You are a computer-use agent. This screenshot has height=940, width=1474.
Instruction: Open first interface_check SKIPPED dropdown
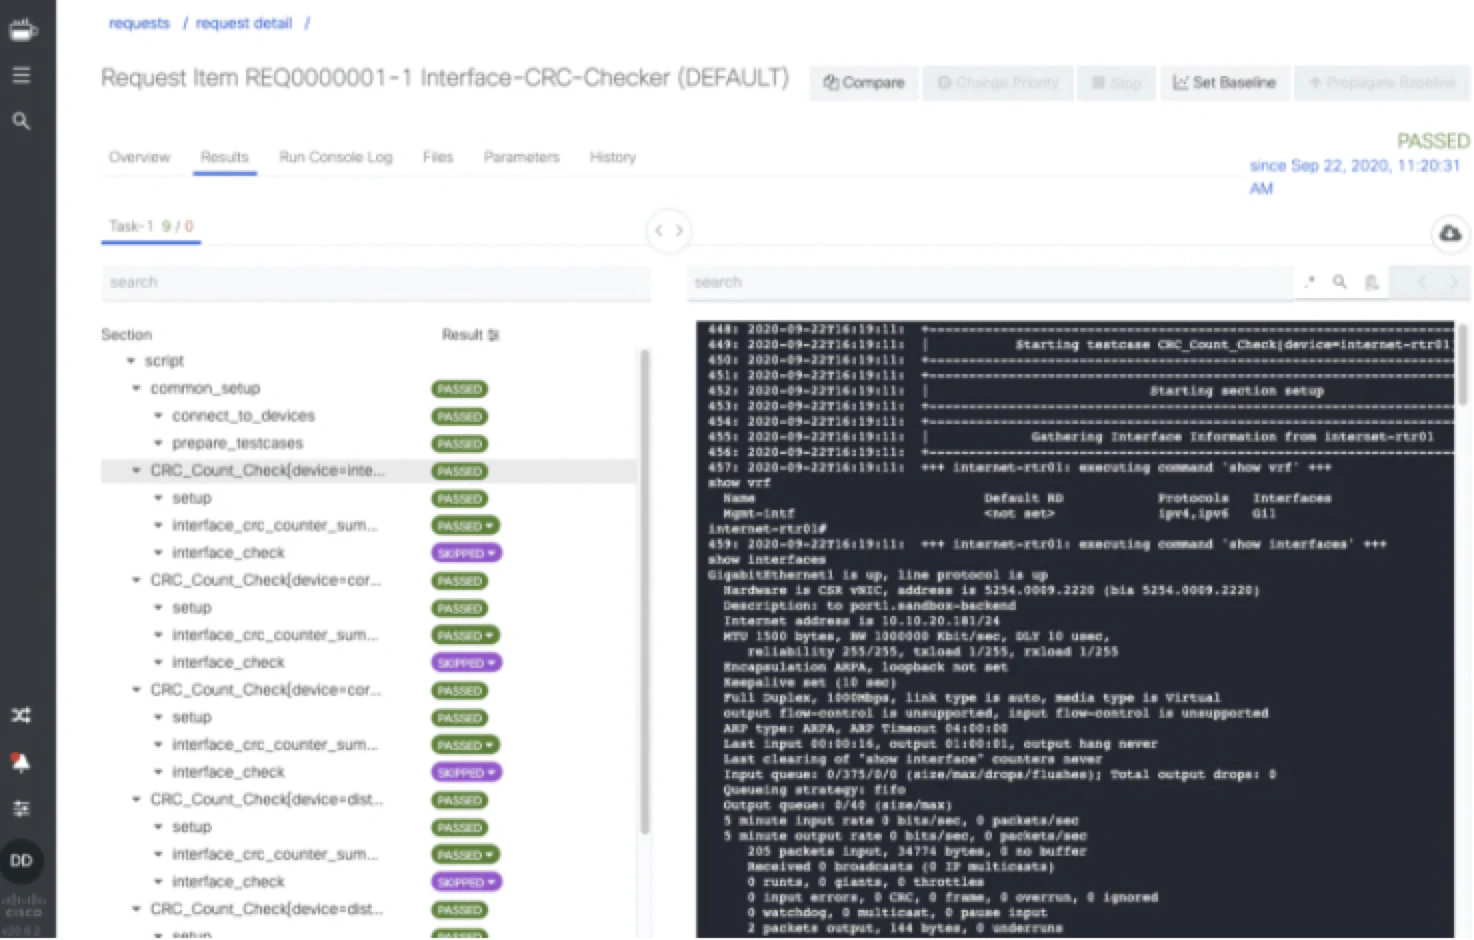[466, 553]
